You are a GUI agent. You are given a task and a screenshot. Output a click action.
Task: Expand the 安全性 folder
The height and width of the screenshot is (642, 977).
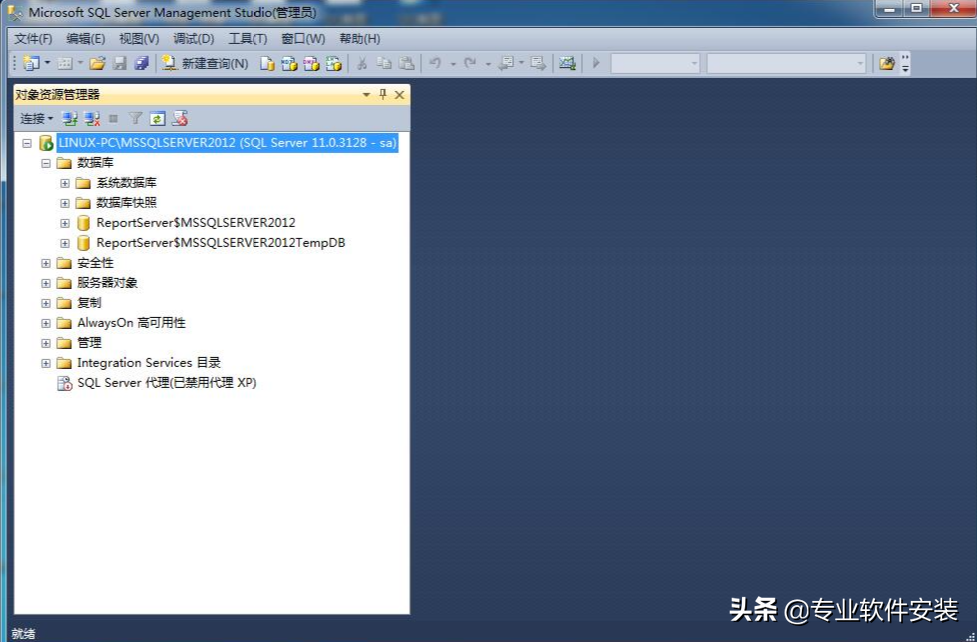pyautogui.click(x=45, y=263)
